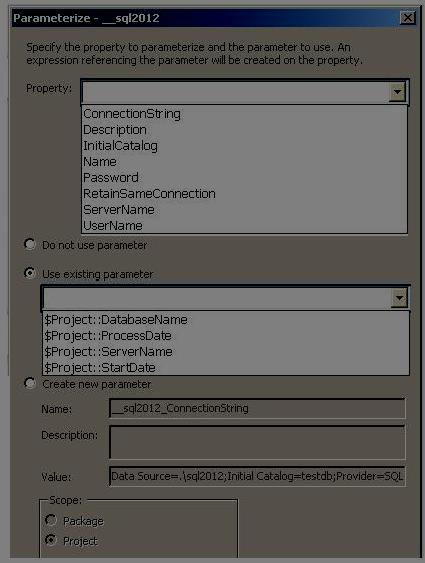This screenshot has width=425, height=563.
Task: Select Create new parameter radio button
Action: click(30, 383)
